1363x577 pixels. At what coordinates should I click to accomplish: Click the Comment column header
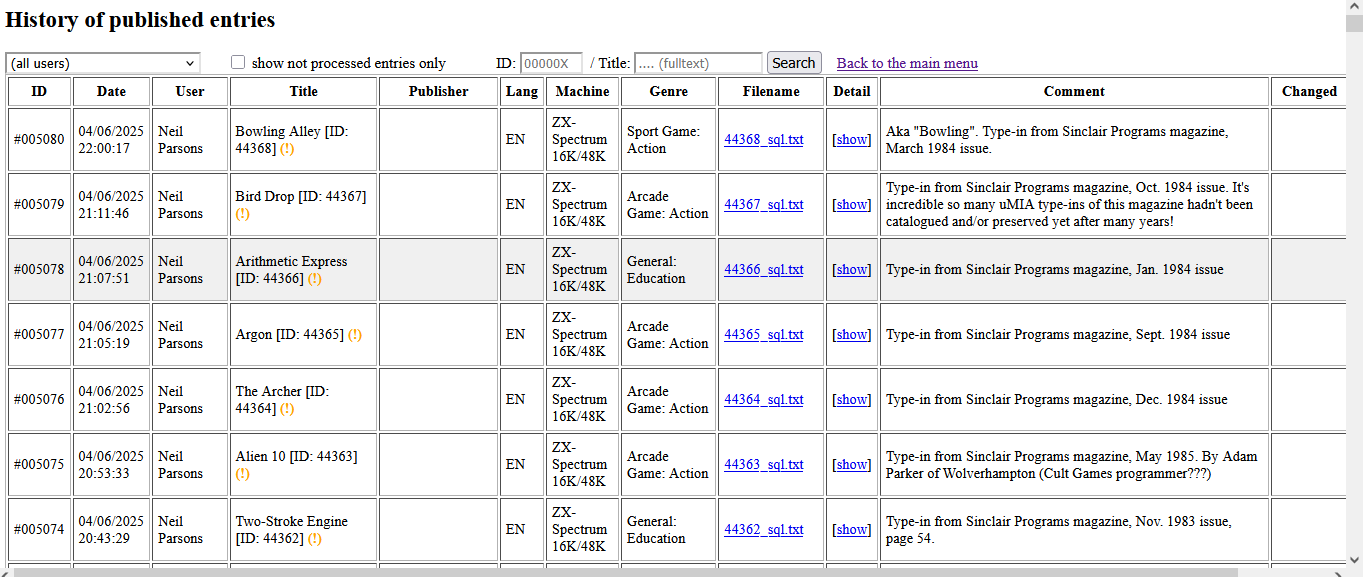1075,91
